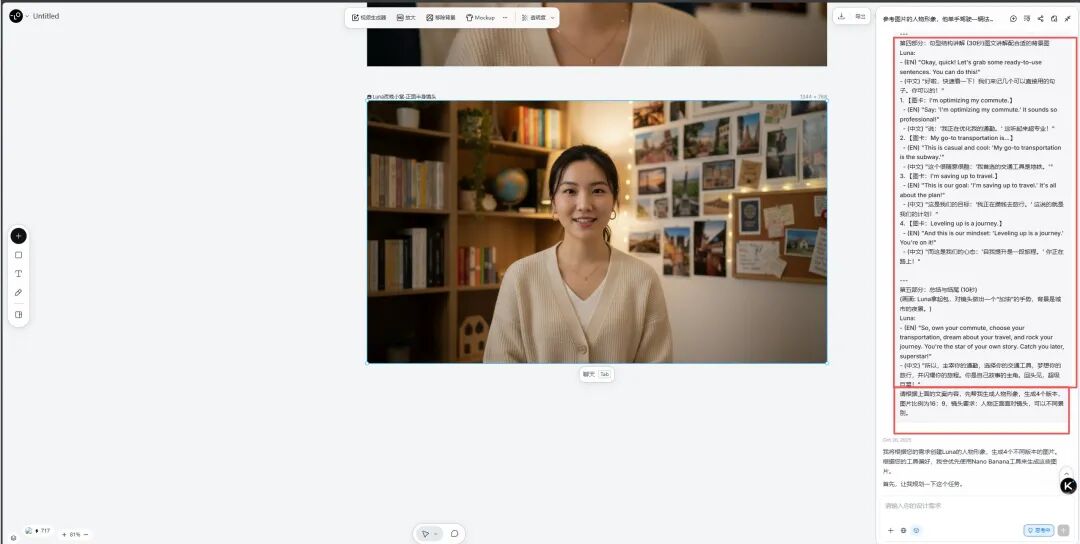
Task: Click the globe icon in chat input
Action: [903, 530]
